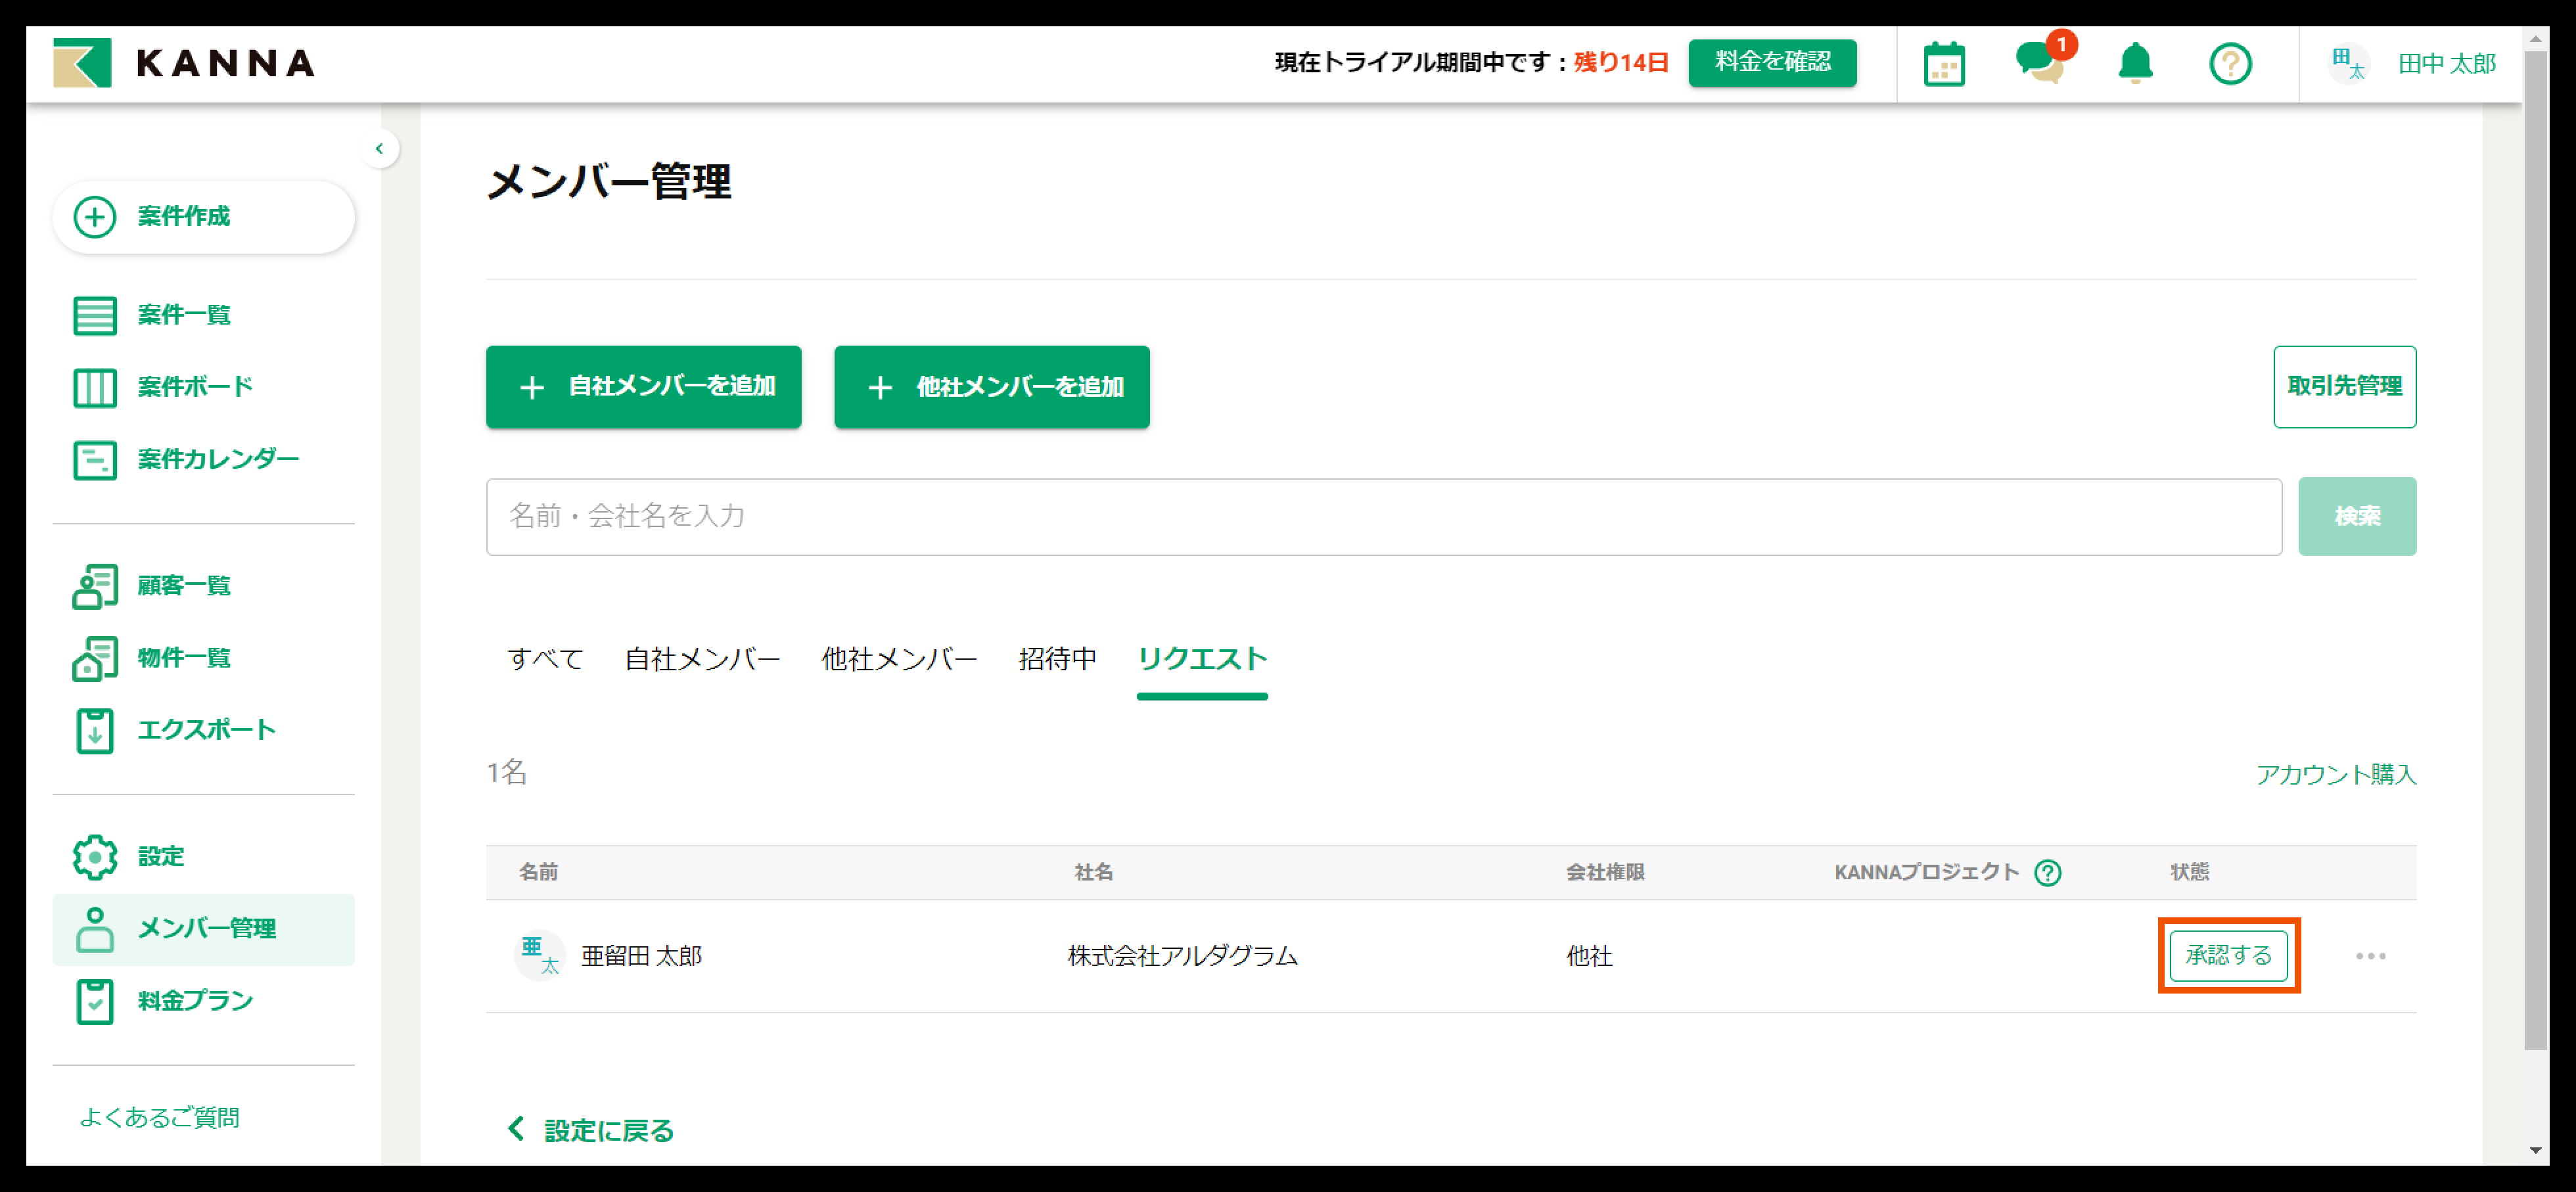2576x1192 pixels.
Task: Open 顧客一覧 in sidebar
Action: tap(152, 585)
